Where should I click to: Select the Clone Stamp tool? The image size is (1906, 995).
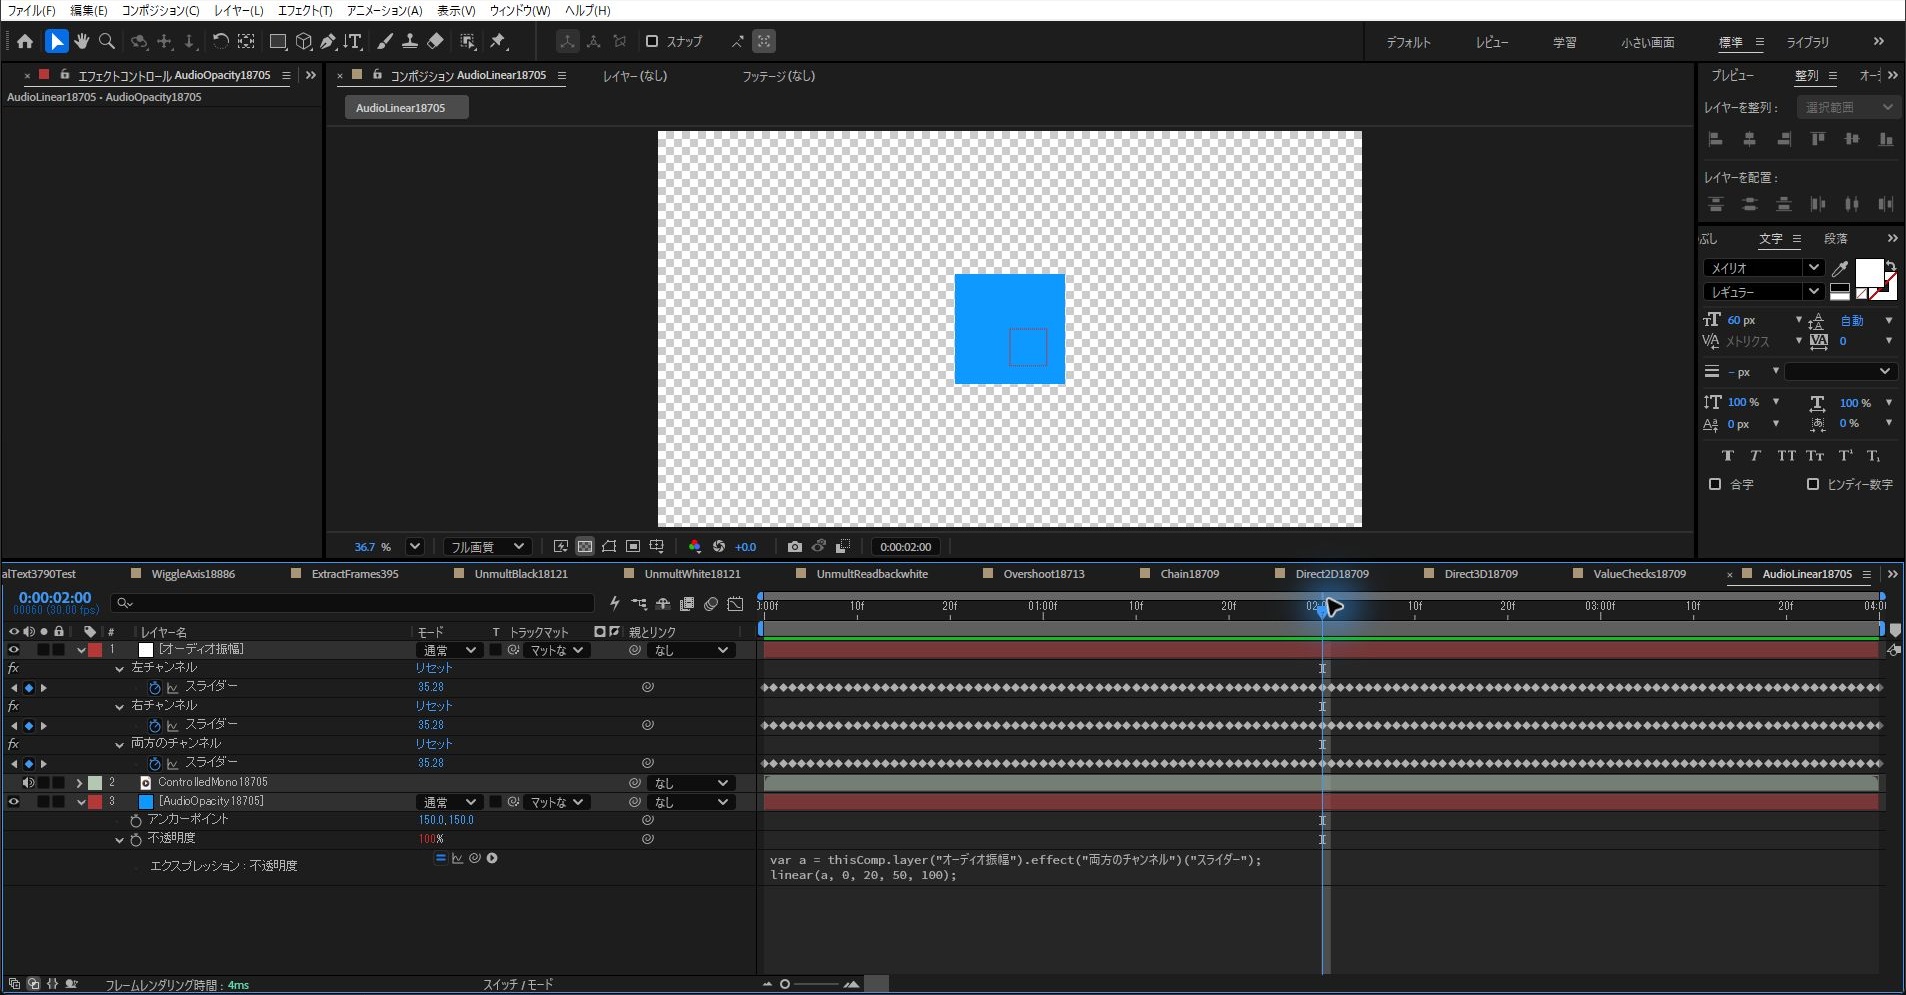point(410,41)
